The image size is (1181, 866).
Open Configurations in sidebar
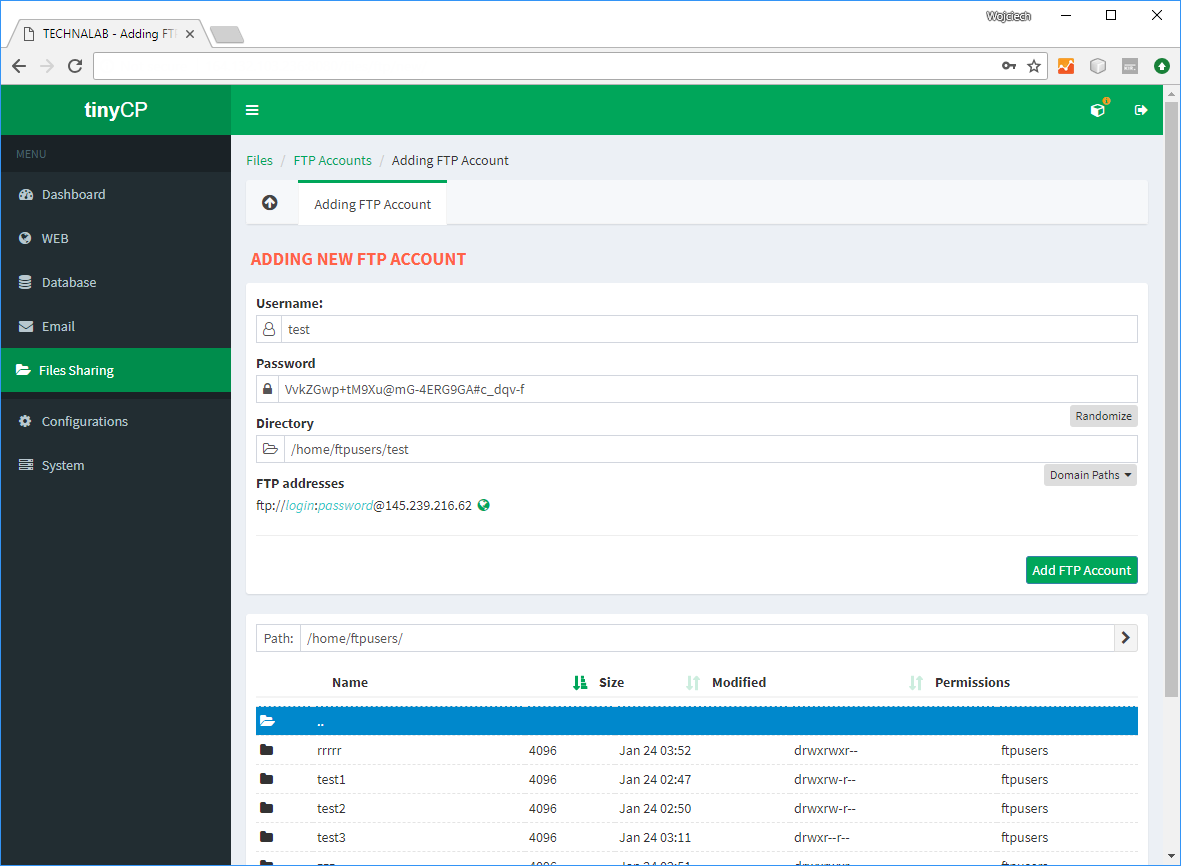116,421
